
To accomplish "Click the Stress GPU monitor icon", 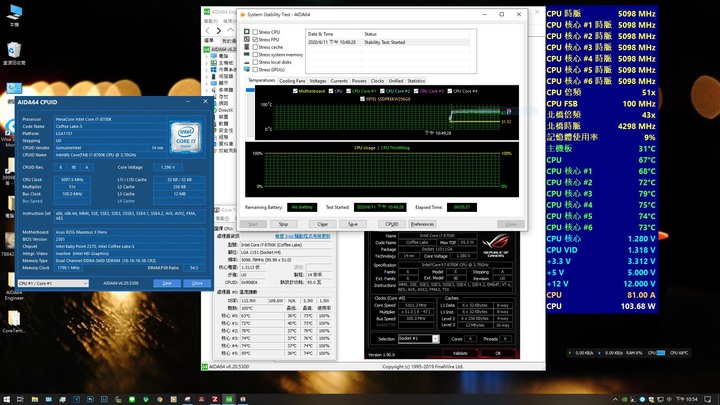I will (x=247, y=69).
